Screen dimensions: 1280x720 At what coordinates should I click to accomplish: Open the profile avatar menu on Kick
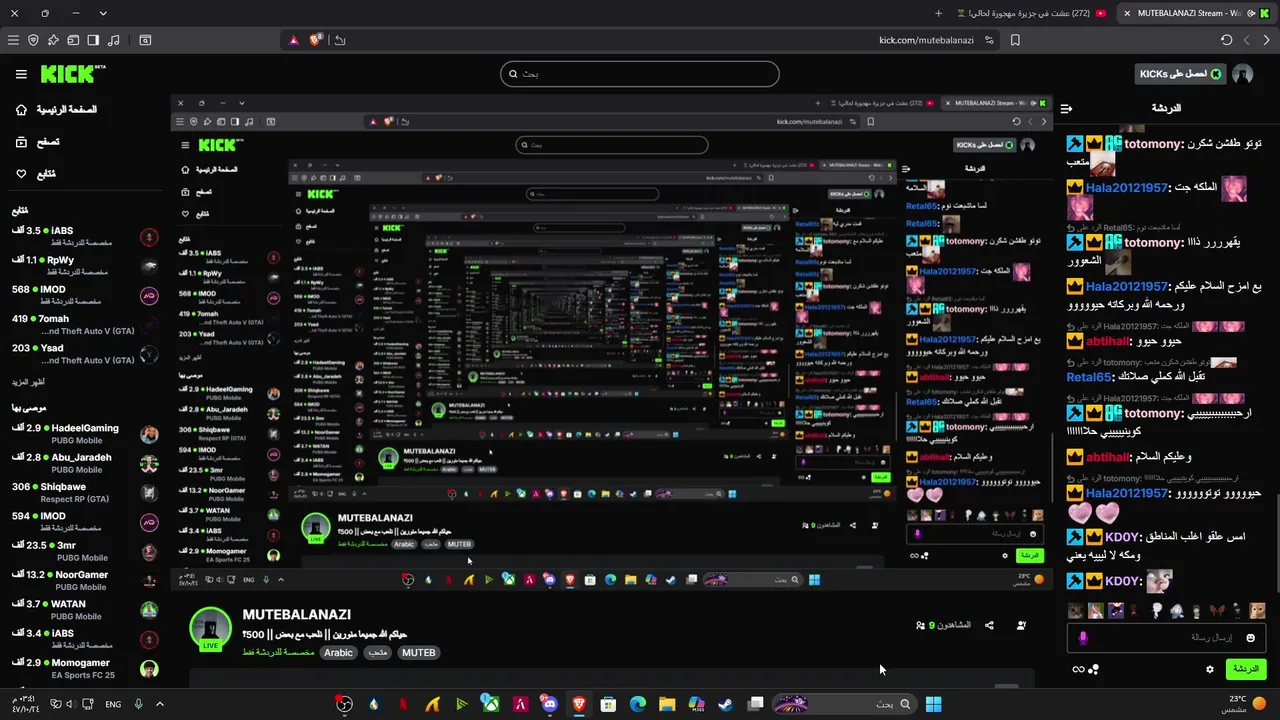click(x=1243, y=74)
